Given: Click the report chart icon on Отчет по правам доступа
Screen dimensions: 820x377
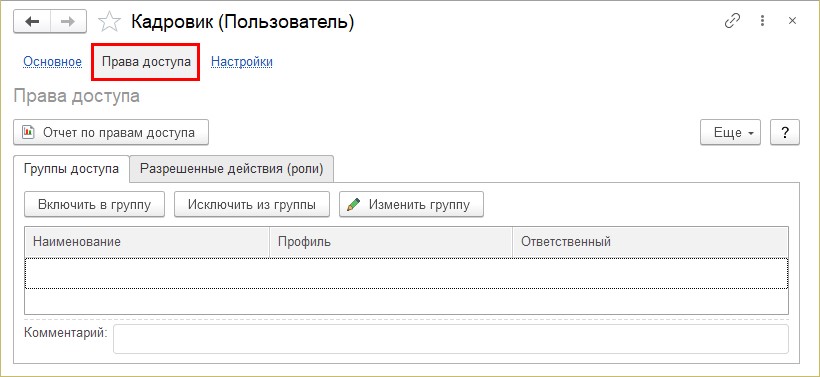Looking at the screenshot, I should tap(28, 132).
